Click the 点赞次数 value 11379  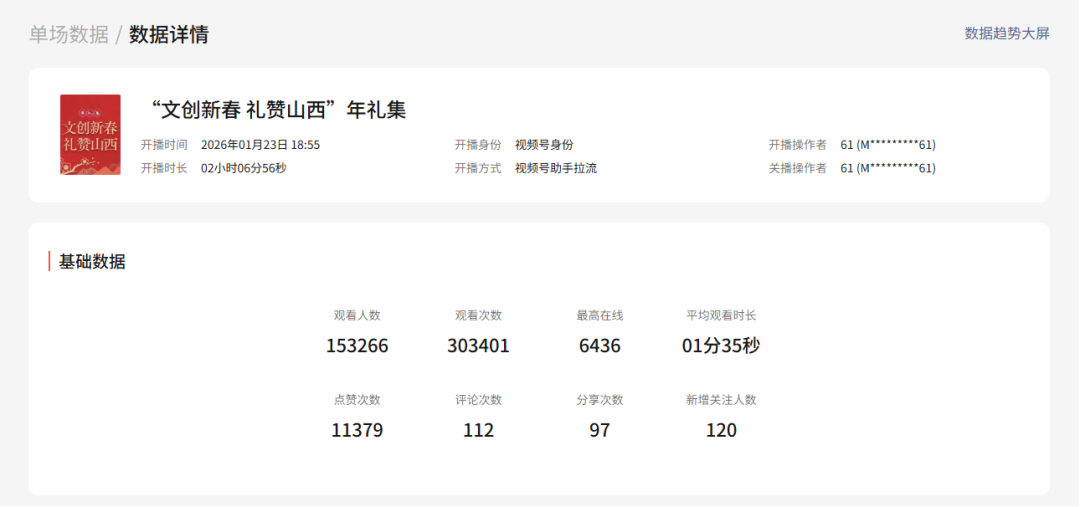tap(357, 430)
